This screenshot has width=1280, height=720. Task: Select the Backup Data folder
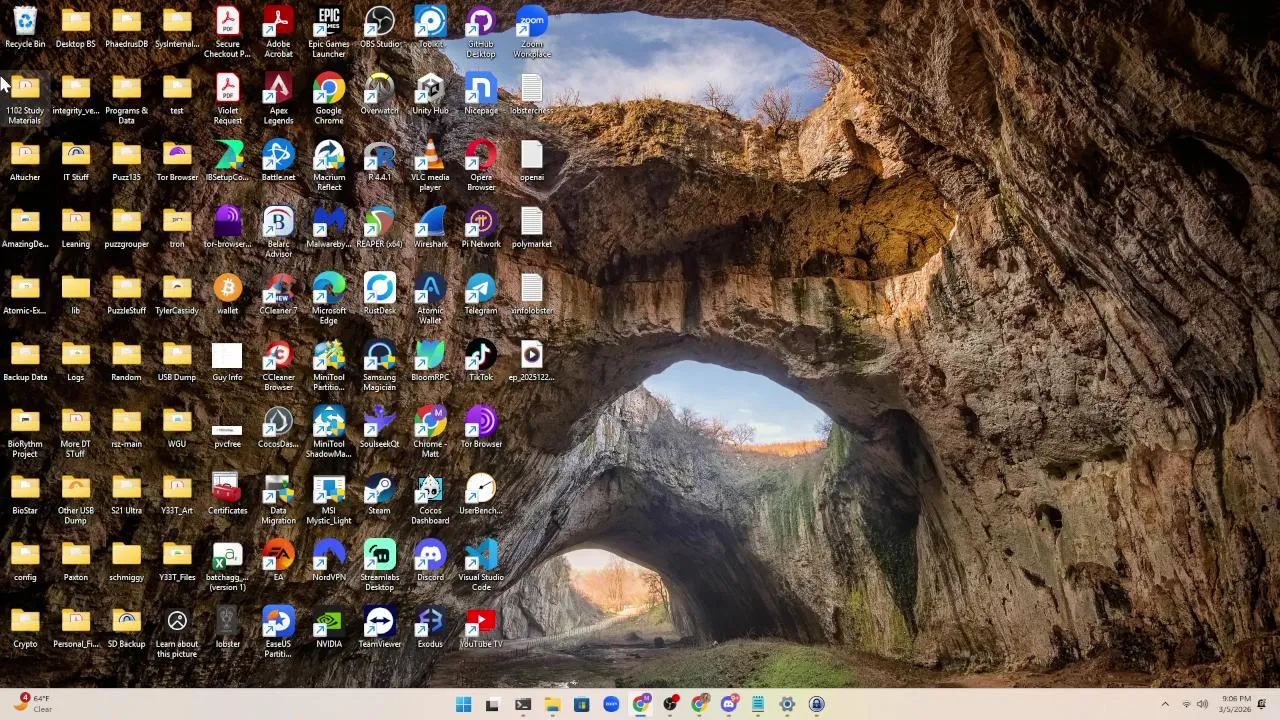point(25,361)
